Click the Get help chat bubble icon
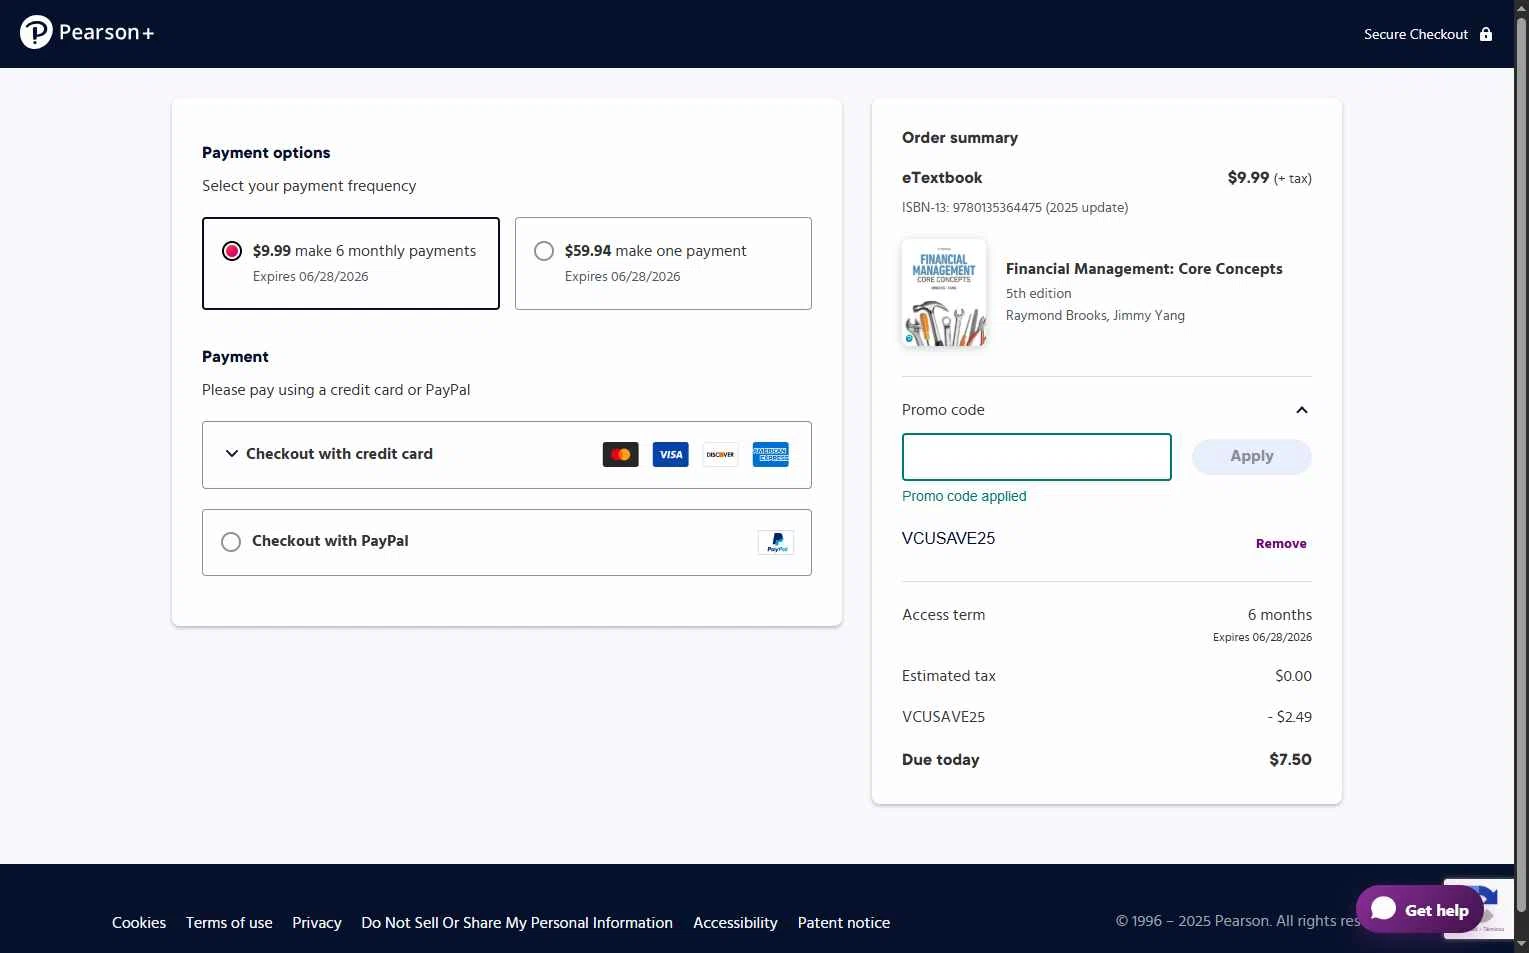 1384,908
